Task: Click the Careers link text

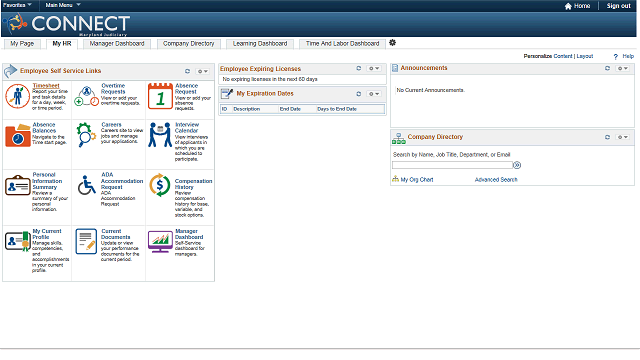Action: pyautogui.click(x=111, y=124)
